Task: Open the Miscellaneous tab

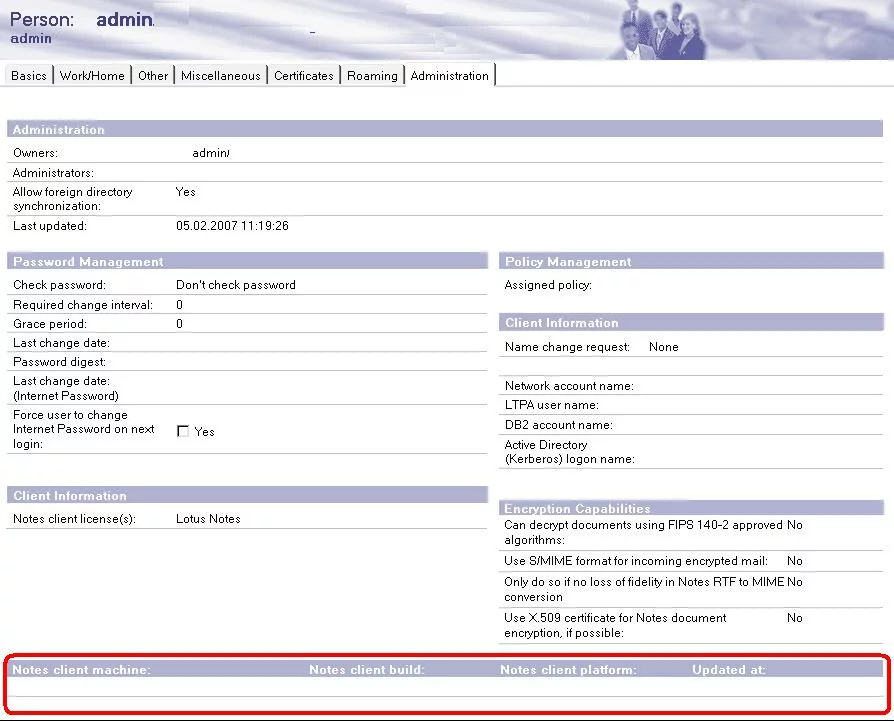Action: [220, 76]
